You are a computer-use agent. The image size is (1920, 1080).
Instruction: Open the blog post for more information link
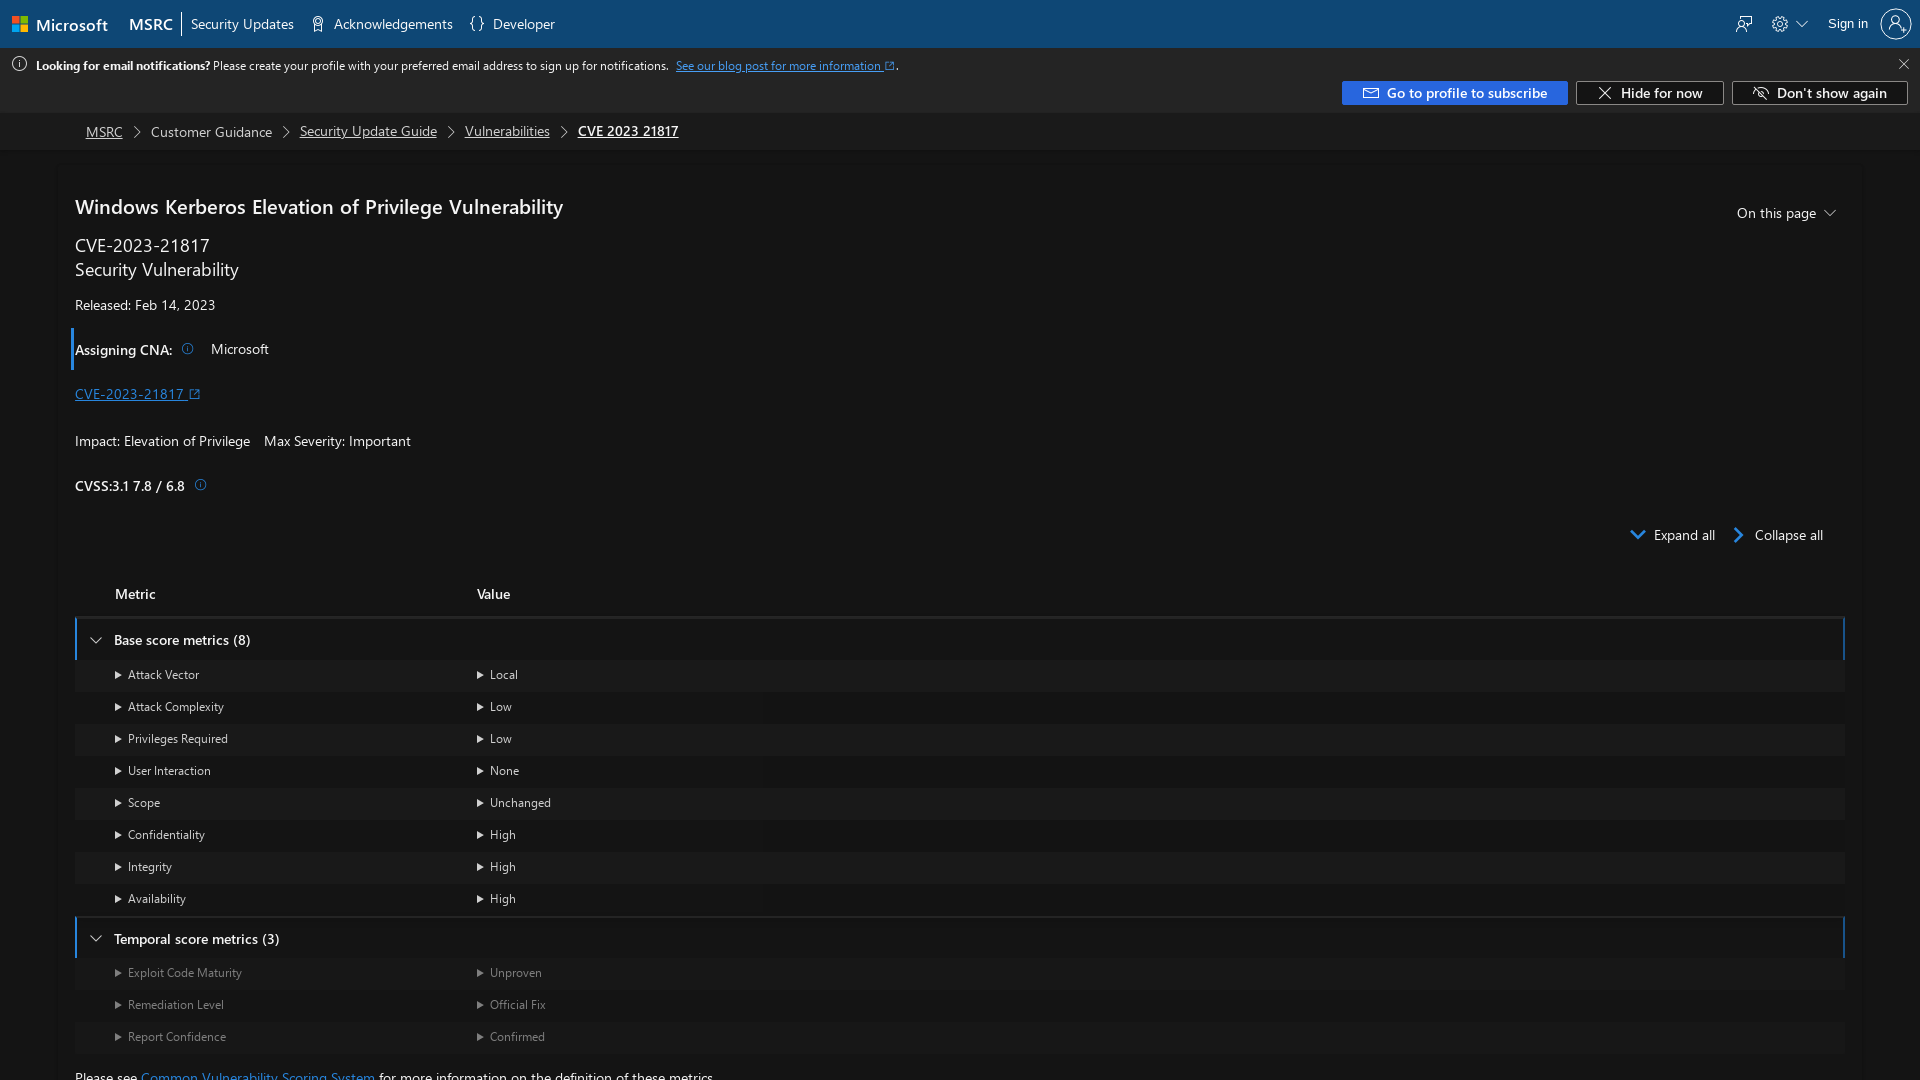point(785,66)
